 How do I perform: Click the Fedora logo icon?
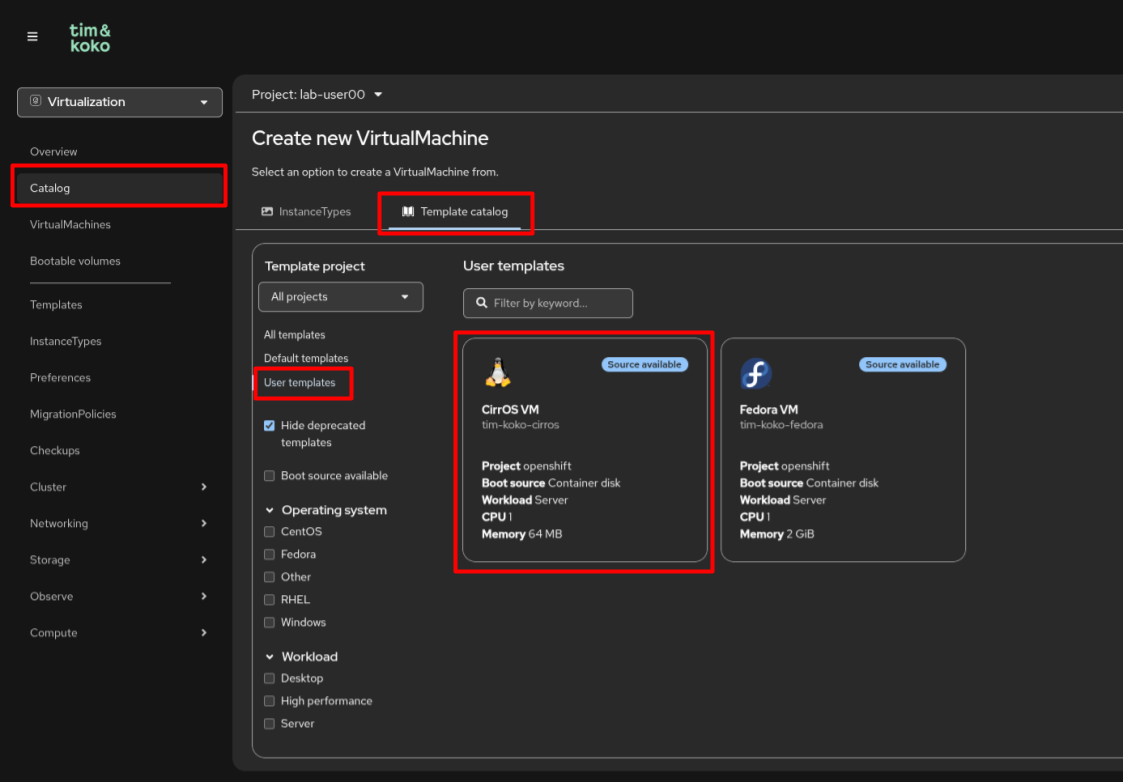point(756,373)
